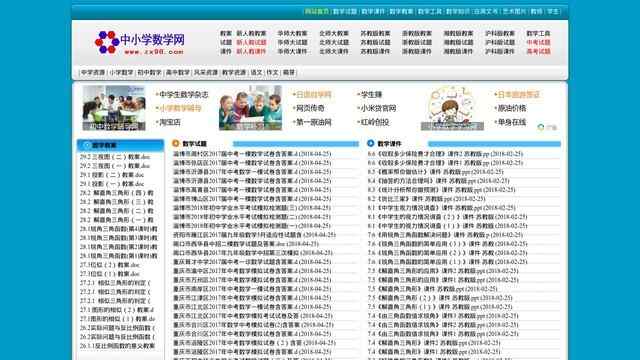Click the 数学教案 panel header icon

pyautogui.click(x=87, y=145)
